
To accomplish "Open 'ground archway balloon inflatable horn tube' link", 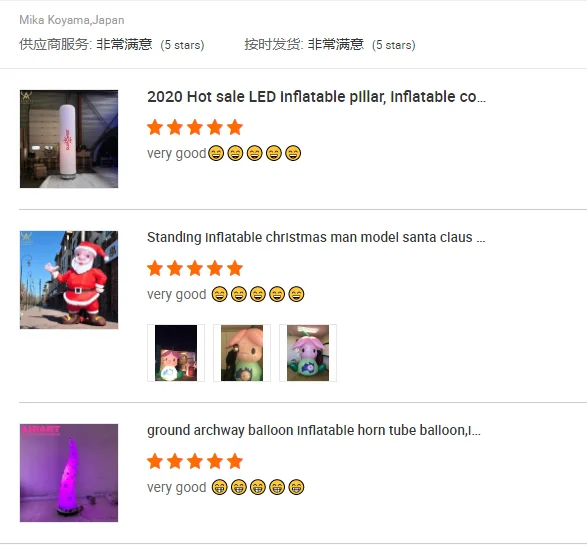I will click(314, 430).
